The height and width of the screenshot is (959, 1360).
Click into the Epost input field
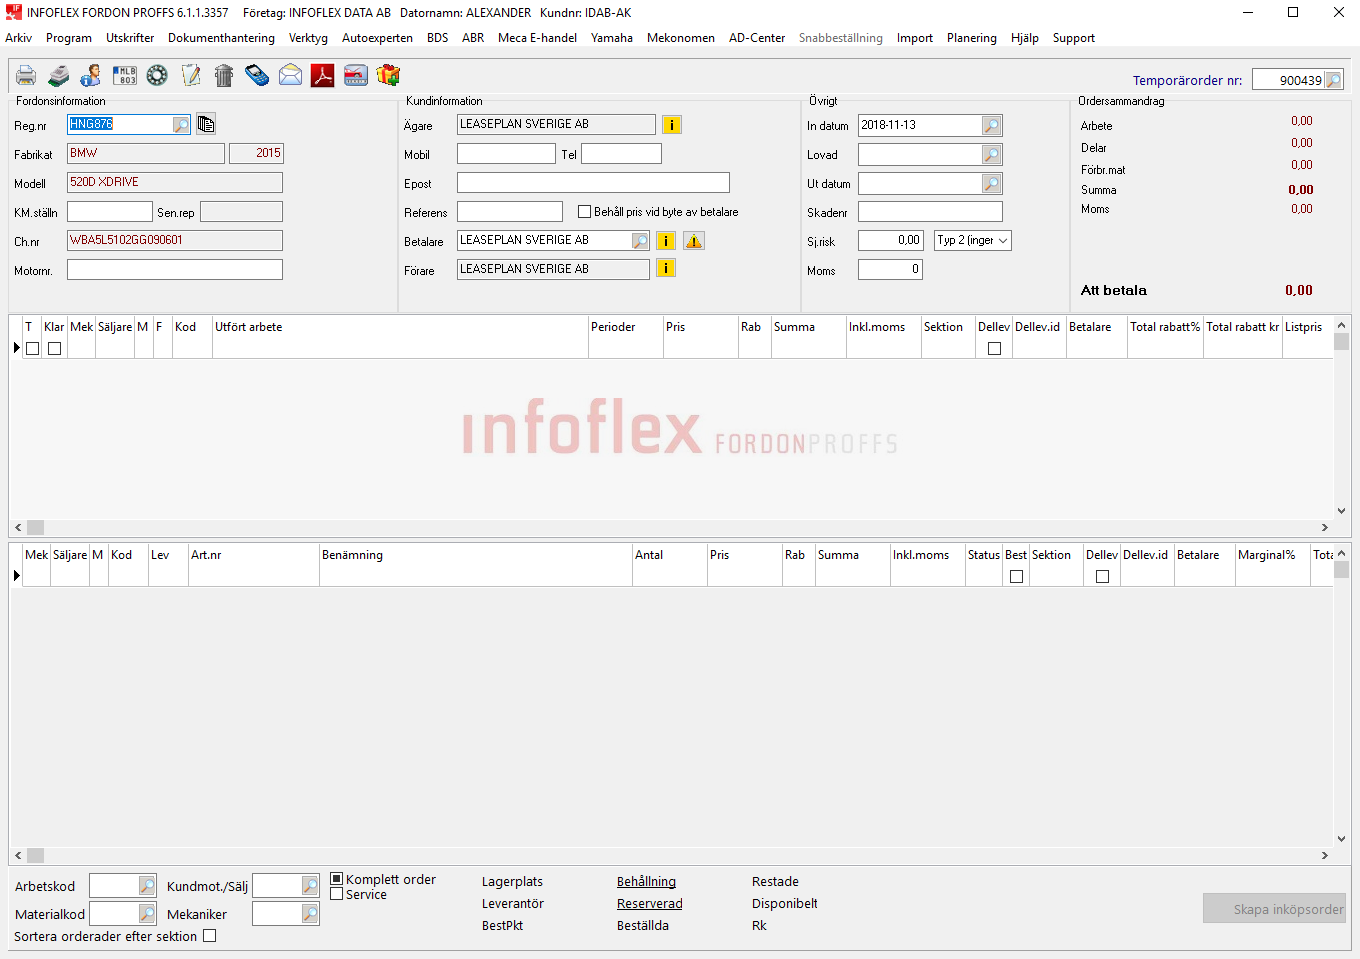(593, 183)
